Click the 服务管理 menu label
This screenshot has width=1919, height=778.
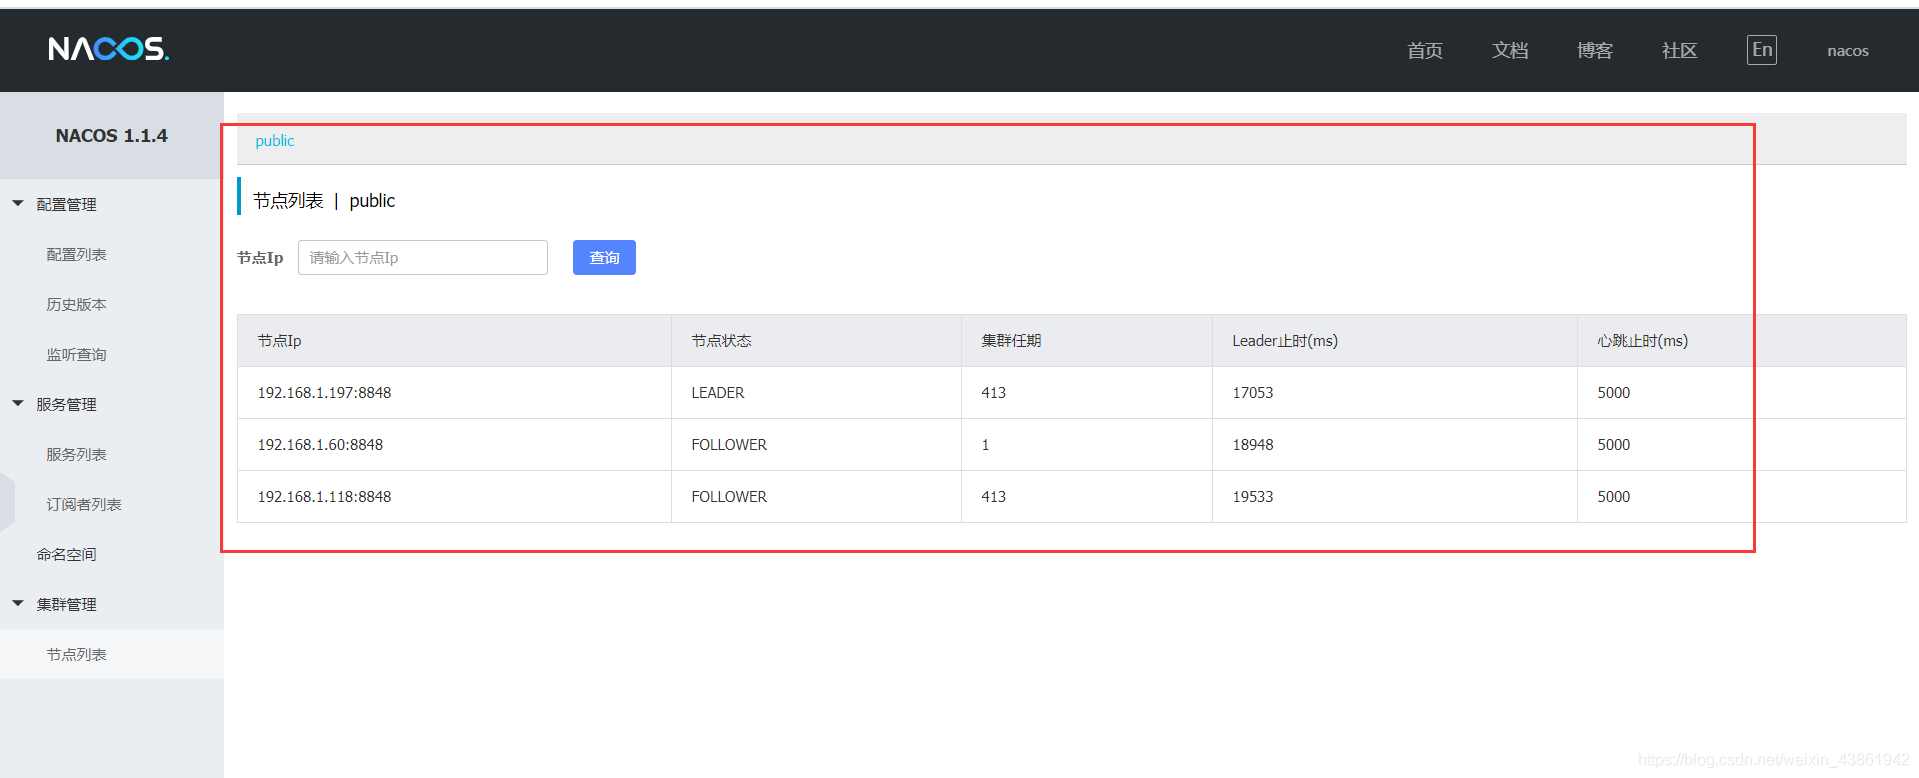pyautogui.click(x=66, y=405)
